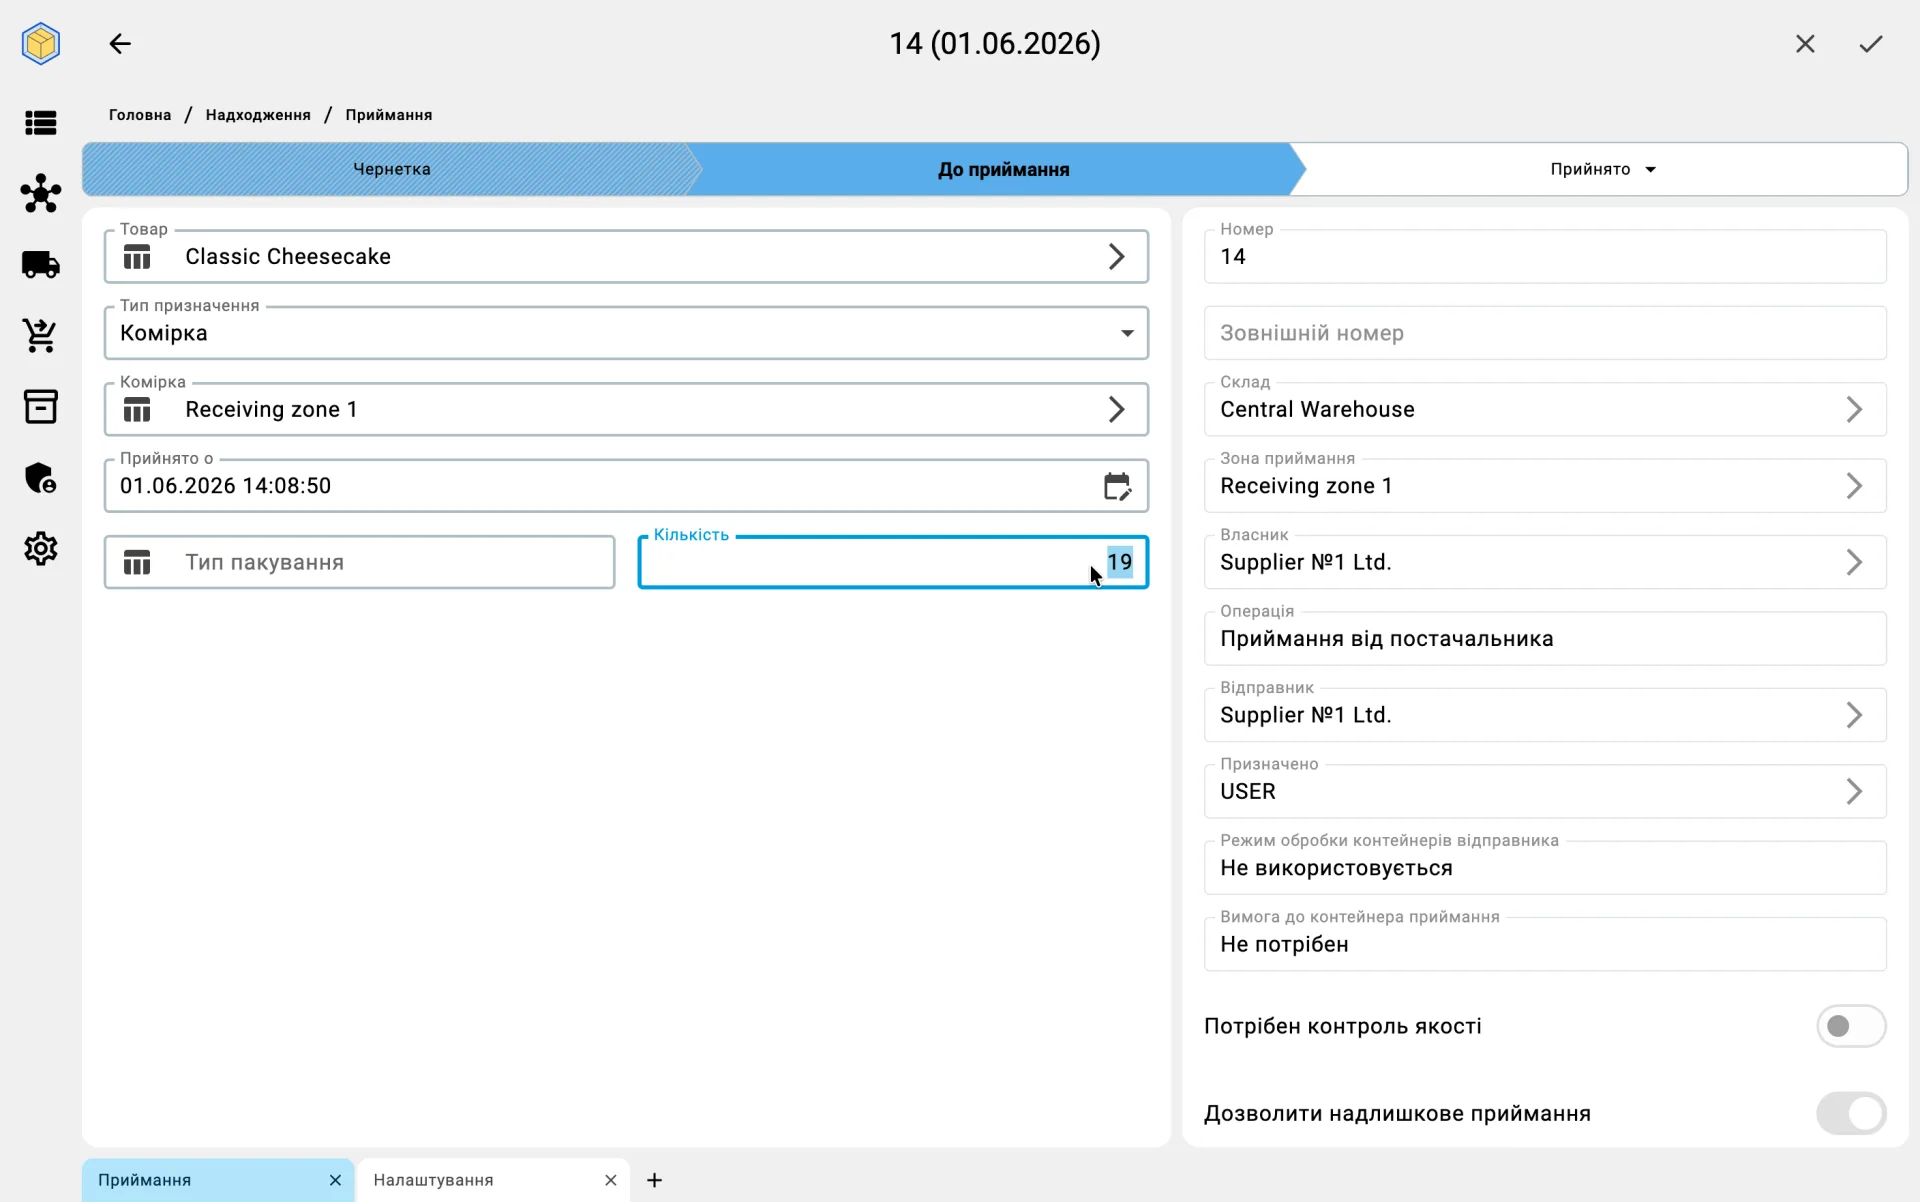This screenshot has height=1202, width=1920.
Task: Go to Головна breadcrumb
Action: pos(140,115)
